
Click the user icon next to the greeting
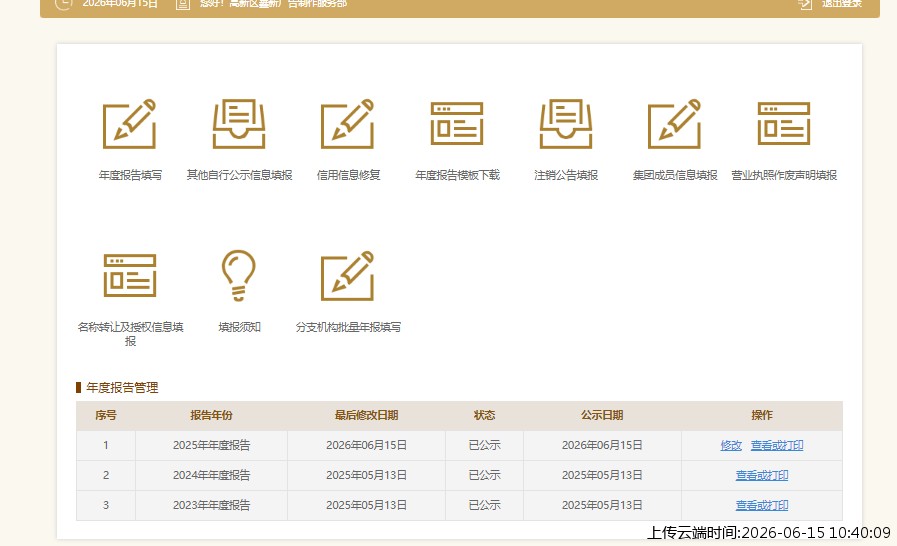coord(182,4)
